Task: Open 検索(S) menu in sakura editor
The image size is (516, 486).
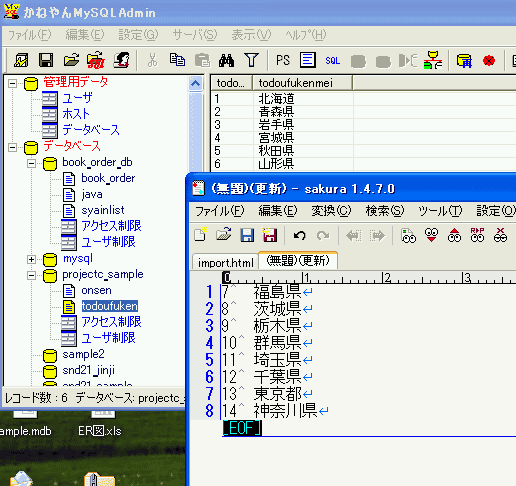Action: [385, 211]
